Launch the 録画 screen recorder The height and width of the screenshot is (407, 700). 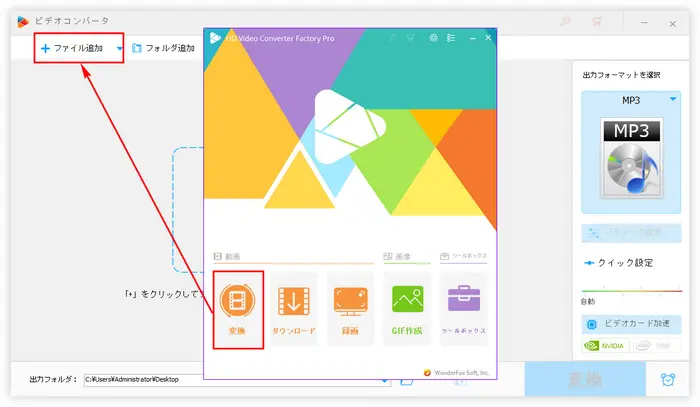coord(350,309)
